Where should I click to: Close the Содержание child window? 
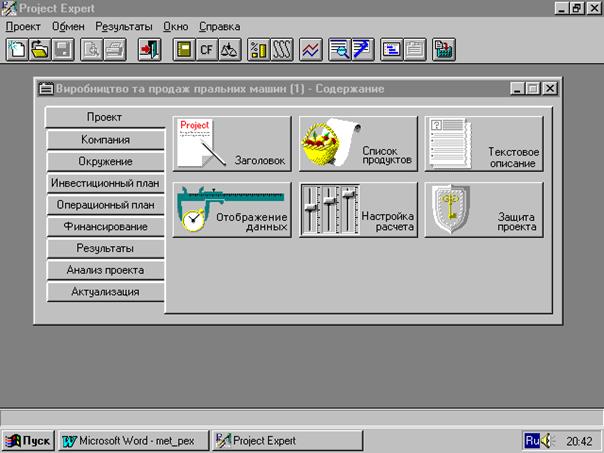550,89
